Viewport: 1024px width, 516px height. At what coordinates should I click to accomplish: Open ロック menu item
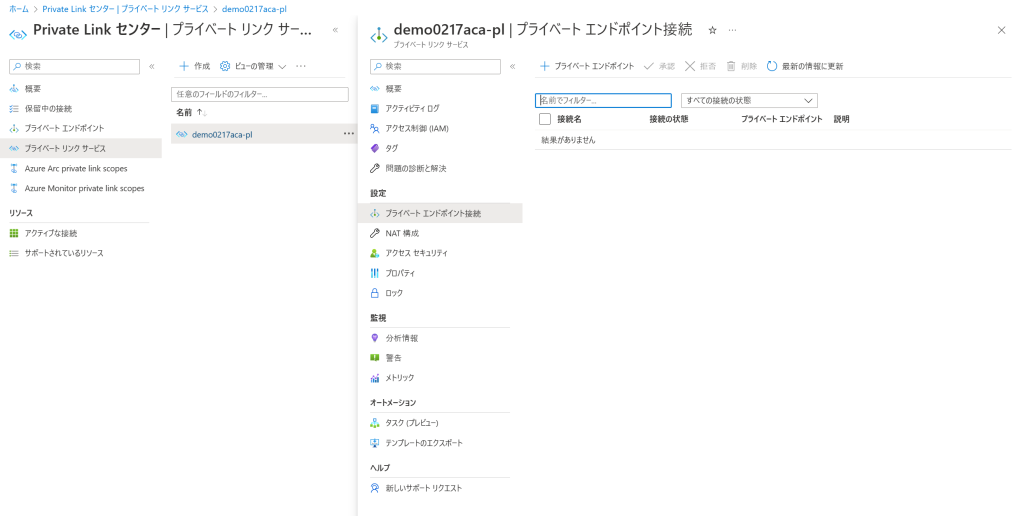[394, 293]
